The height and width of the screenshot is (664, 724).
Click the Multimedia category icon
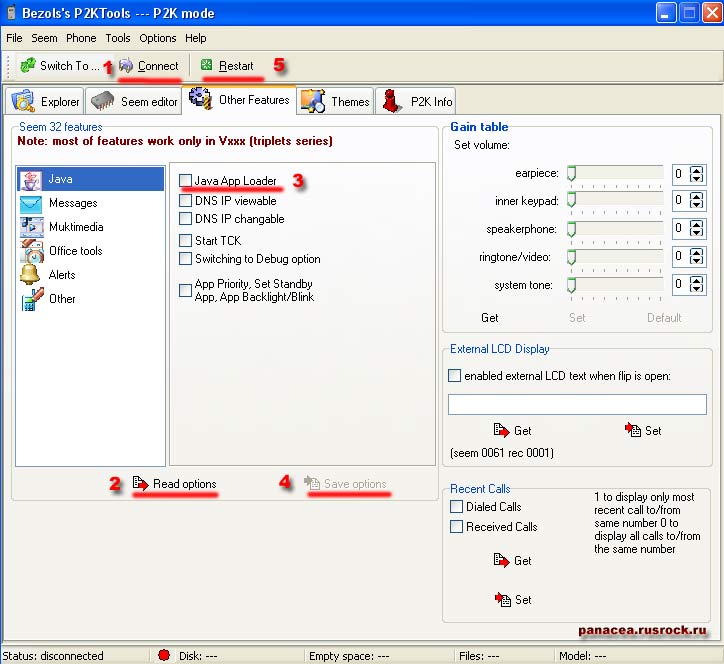31,227
